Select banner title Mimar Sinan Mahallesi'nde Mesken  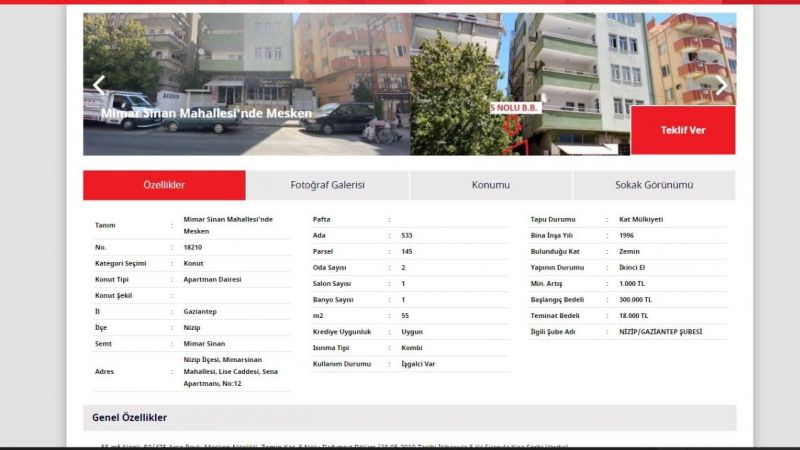(x=206, y=113)
